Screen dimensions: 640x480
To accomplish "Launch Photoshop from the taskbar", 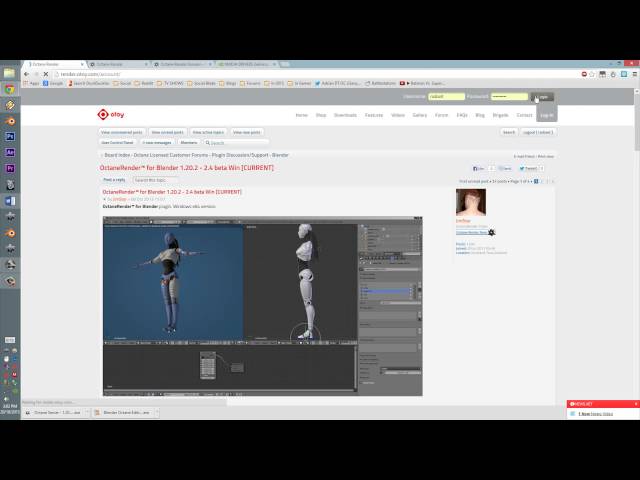I will (10, 137).
